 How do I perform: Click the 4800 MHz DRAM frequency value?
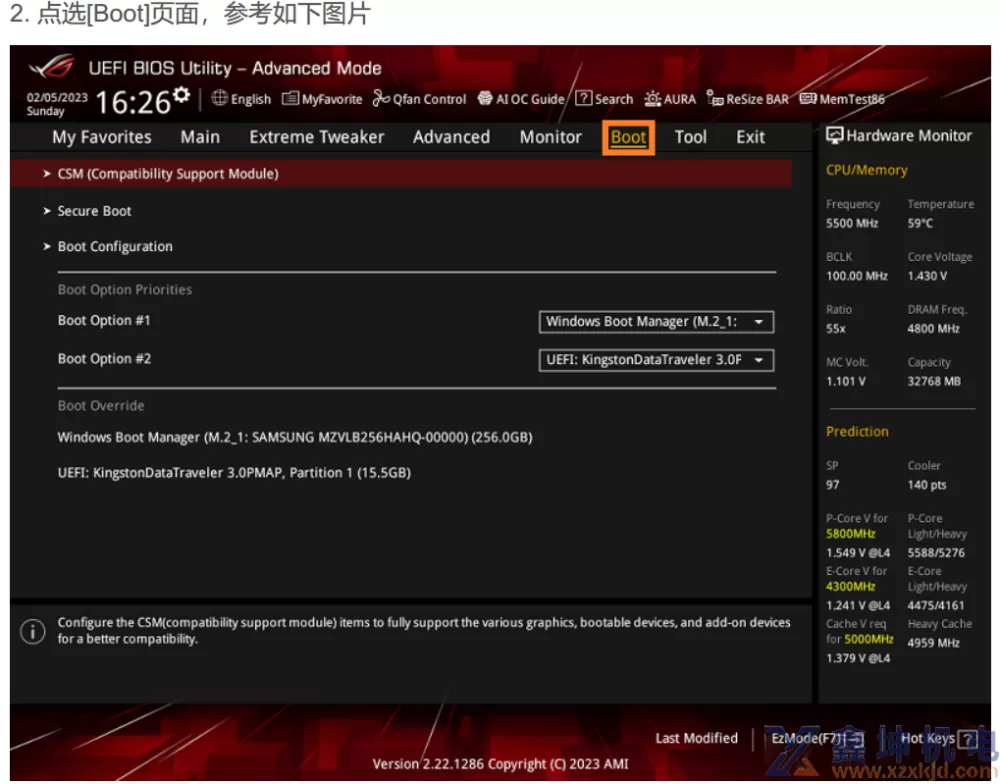tap(934, 329)
